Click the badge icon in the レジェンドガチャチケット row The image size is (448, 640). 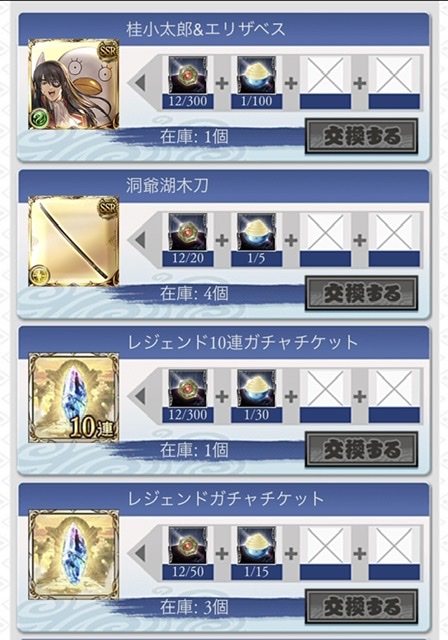coord(188,546)
